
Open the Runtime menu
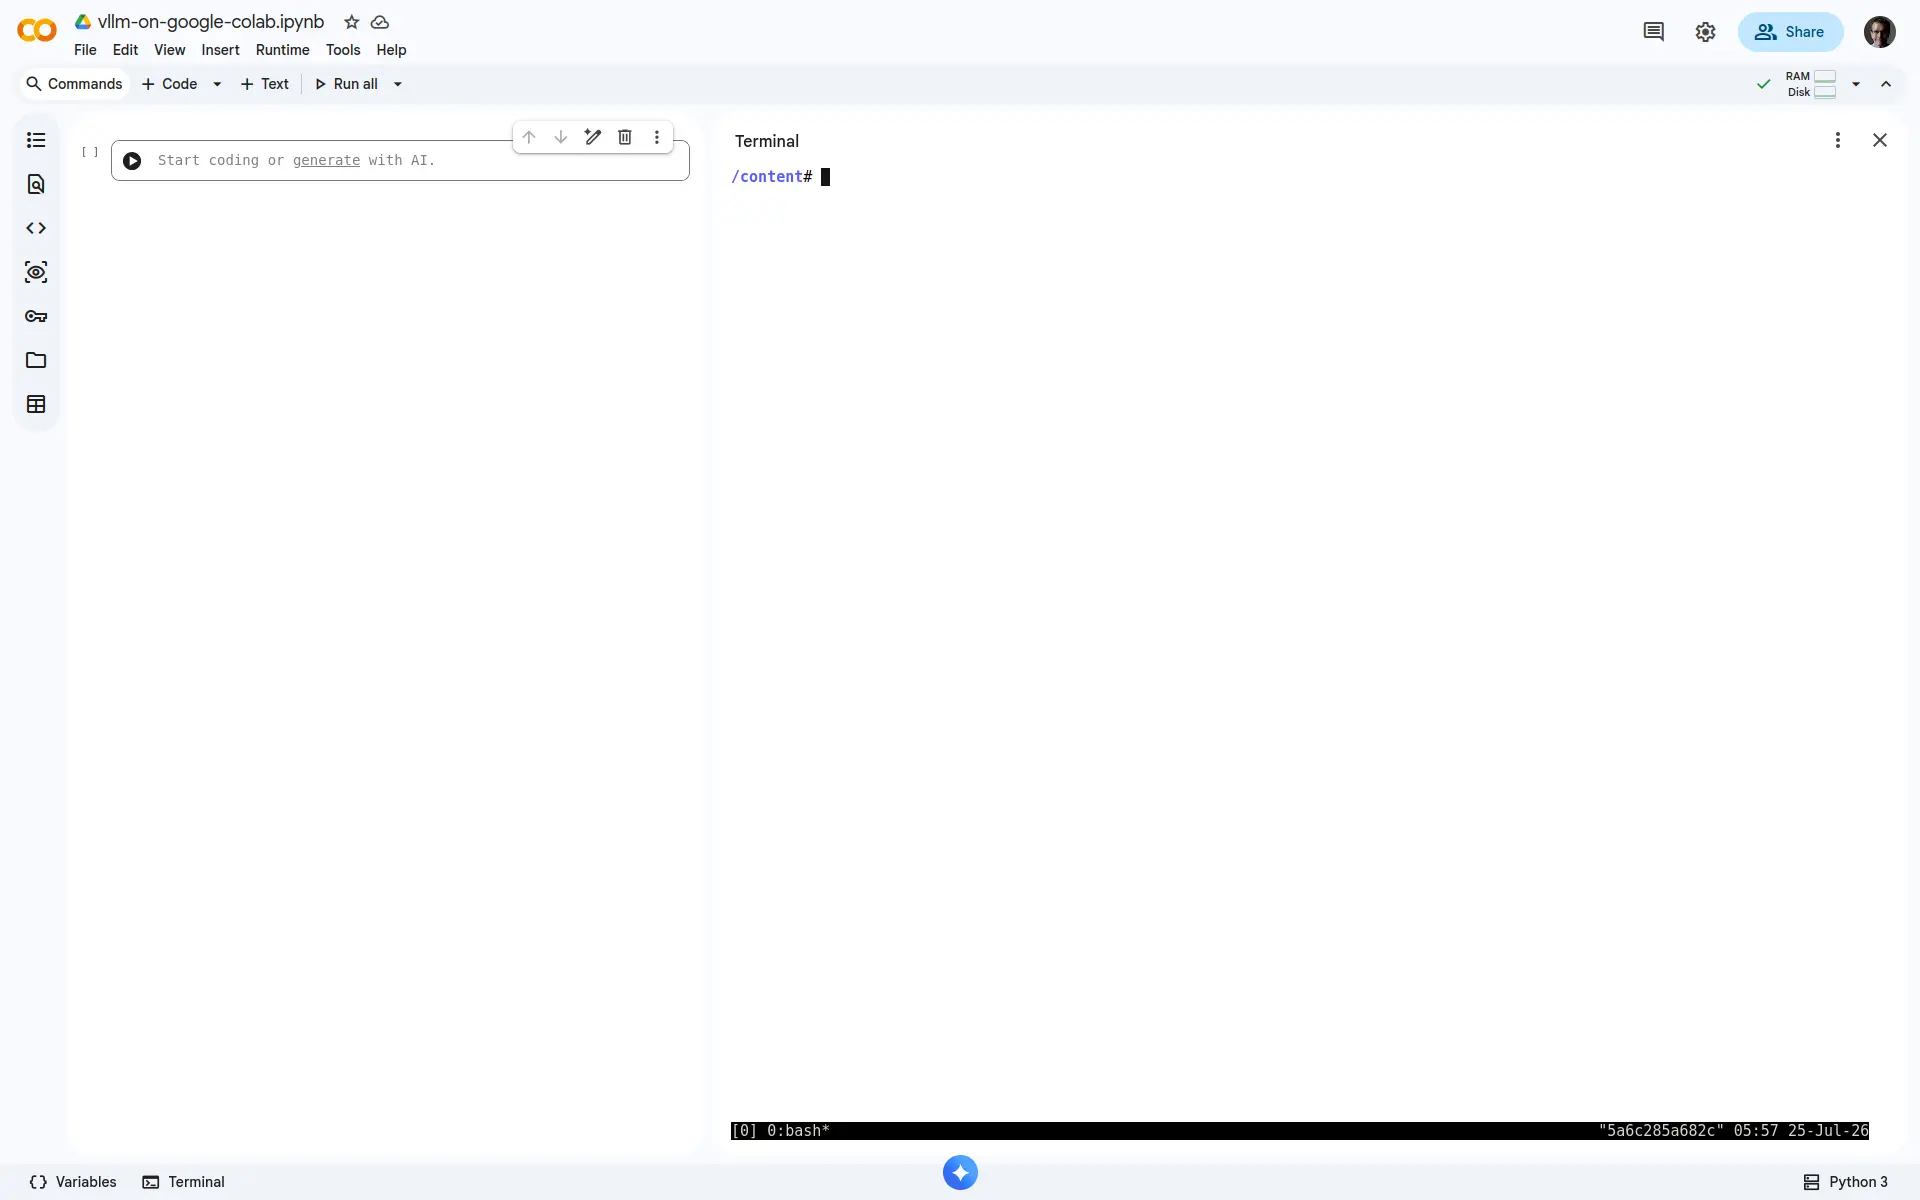(x=282, y=50)
